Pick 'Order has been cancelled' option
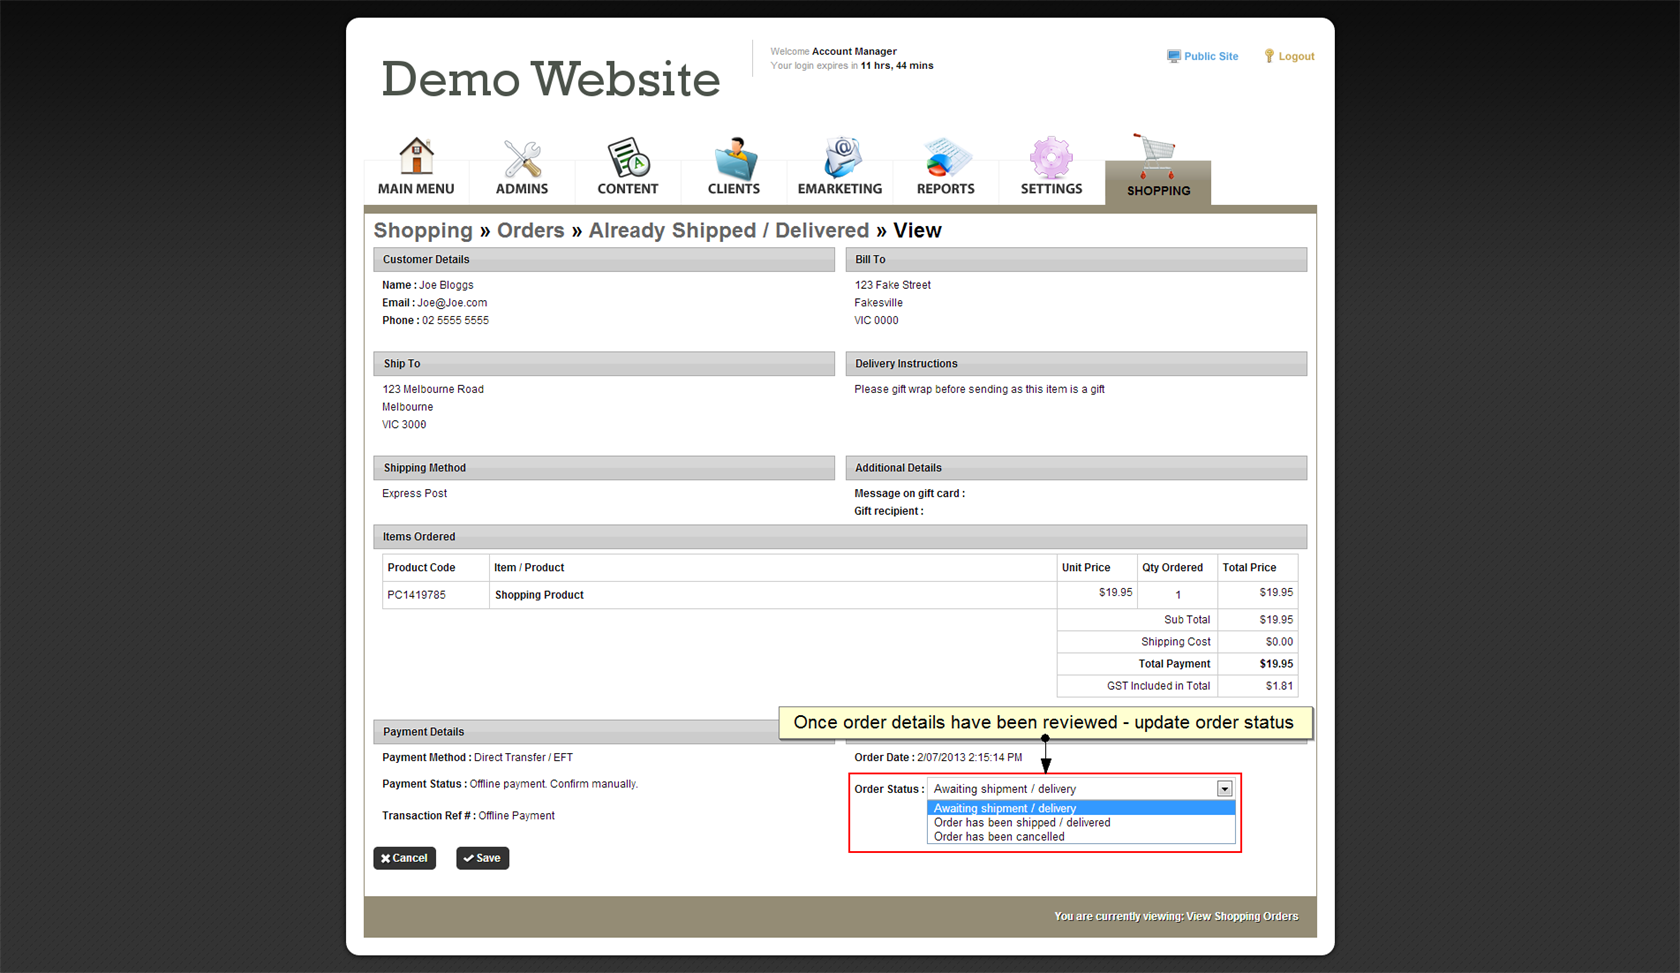 [x=999, y=837]
